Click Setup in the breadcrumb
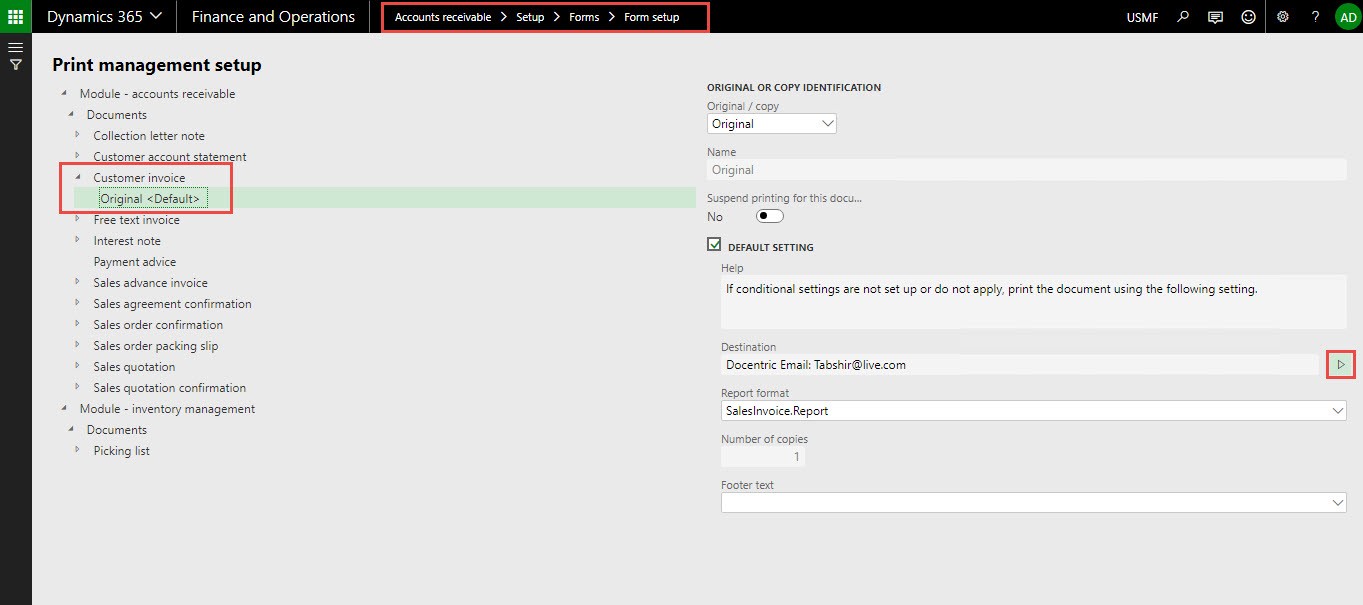The height and width of the screenshot is (605, 1363). [530, 18]
